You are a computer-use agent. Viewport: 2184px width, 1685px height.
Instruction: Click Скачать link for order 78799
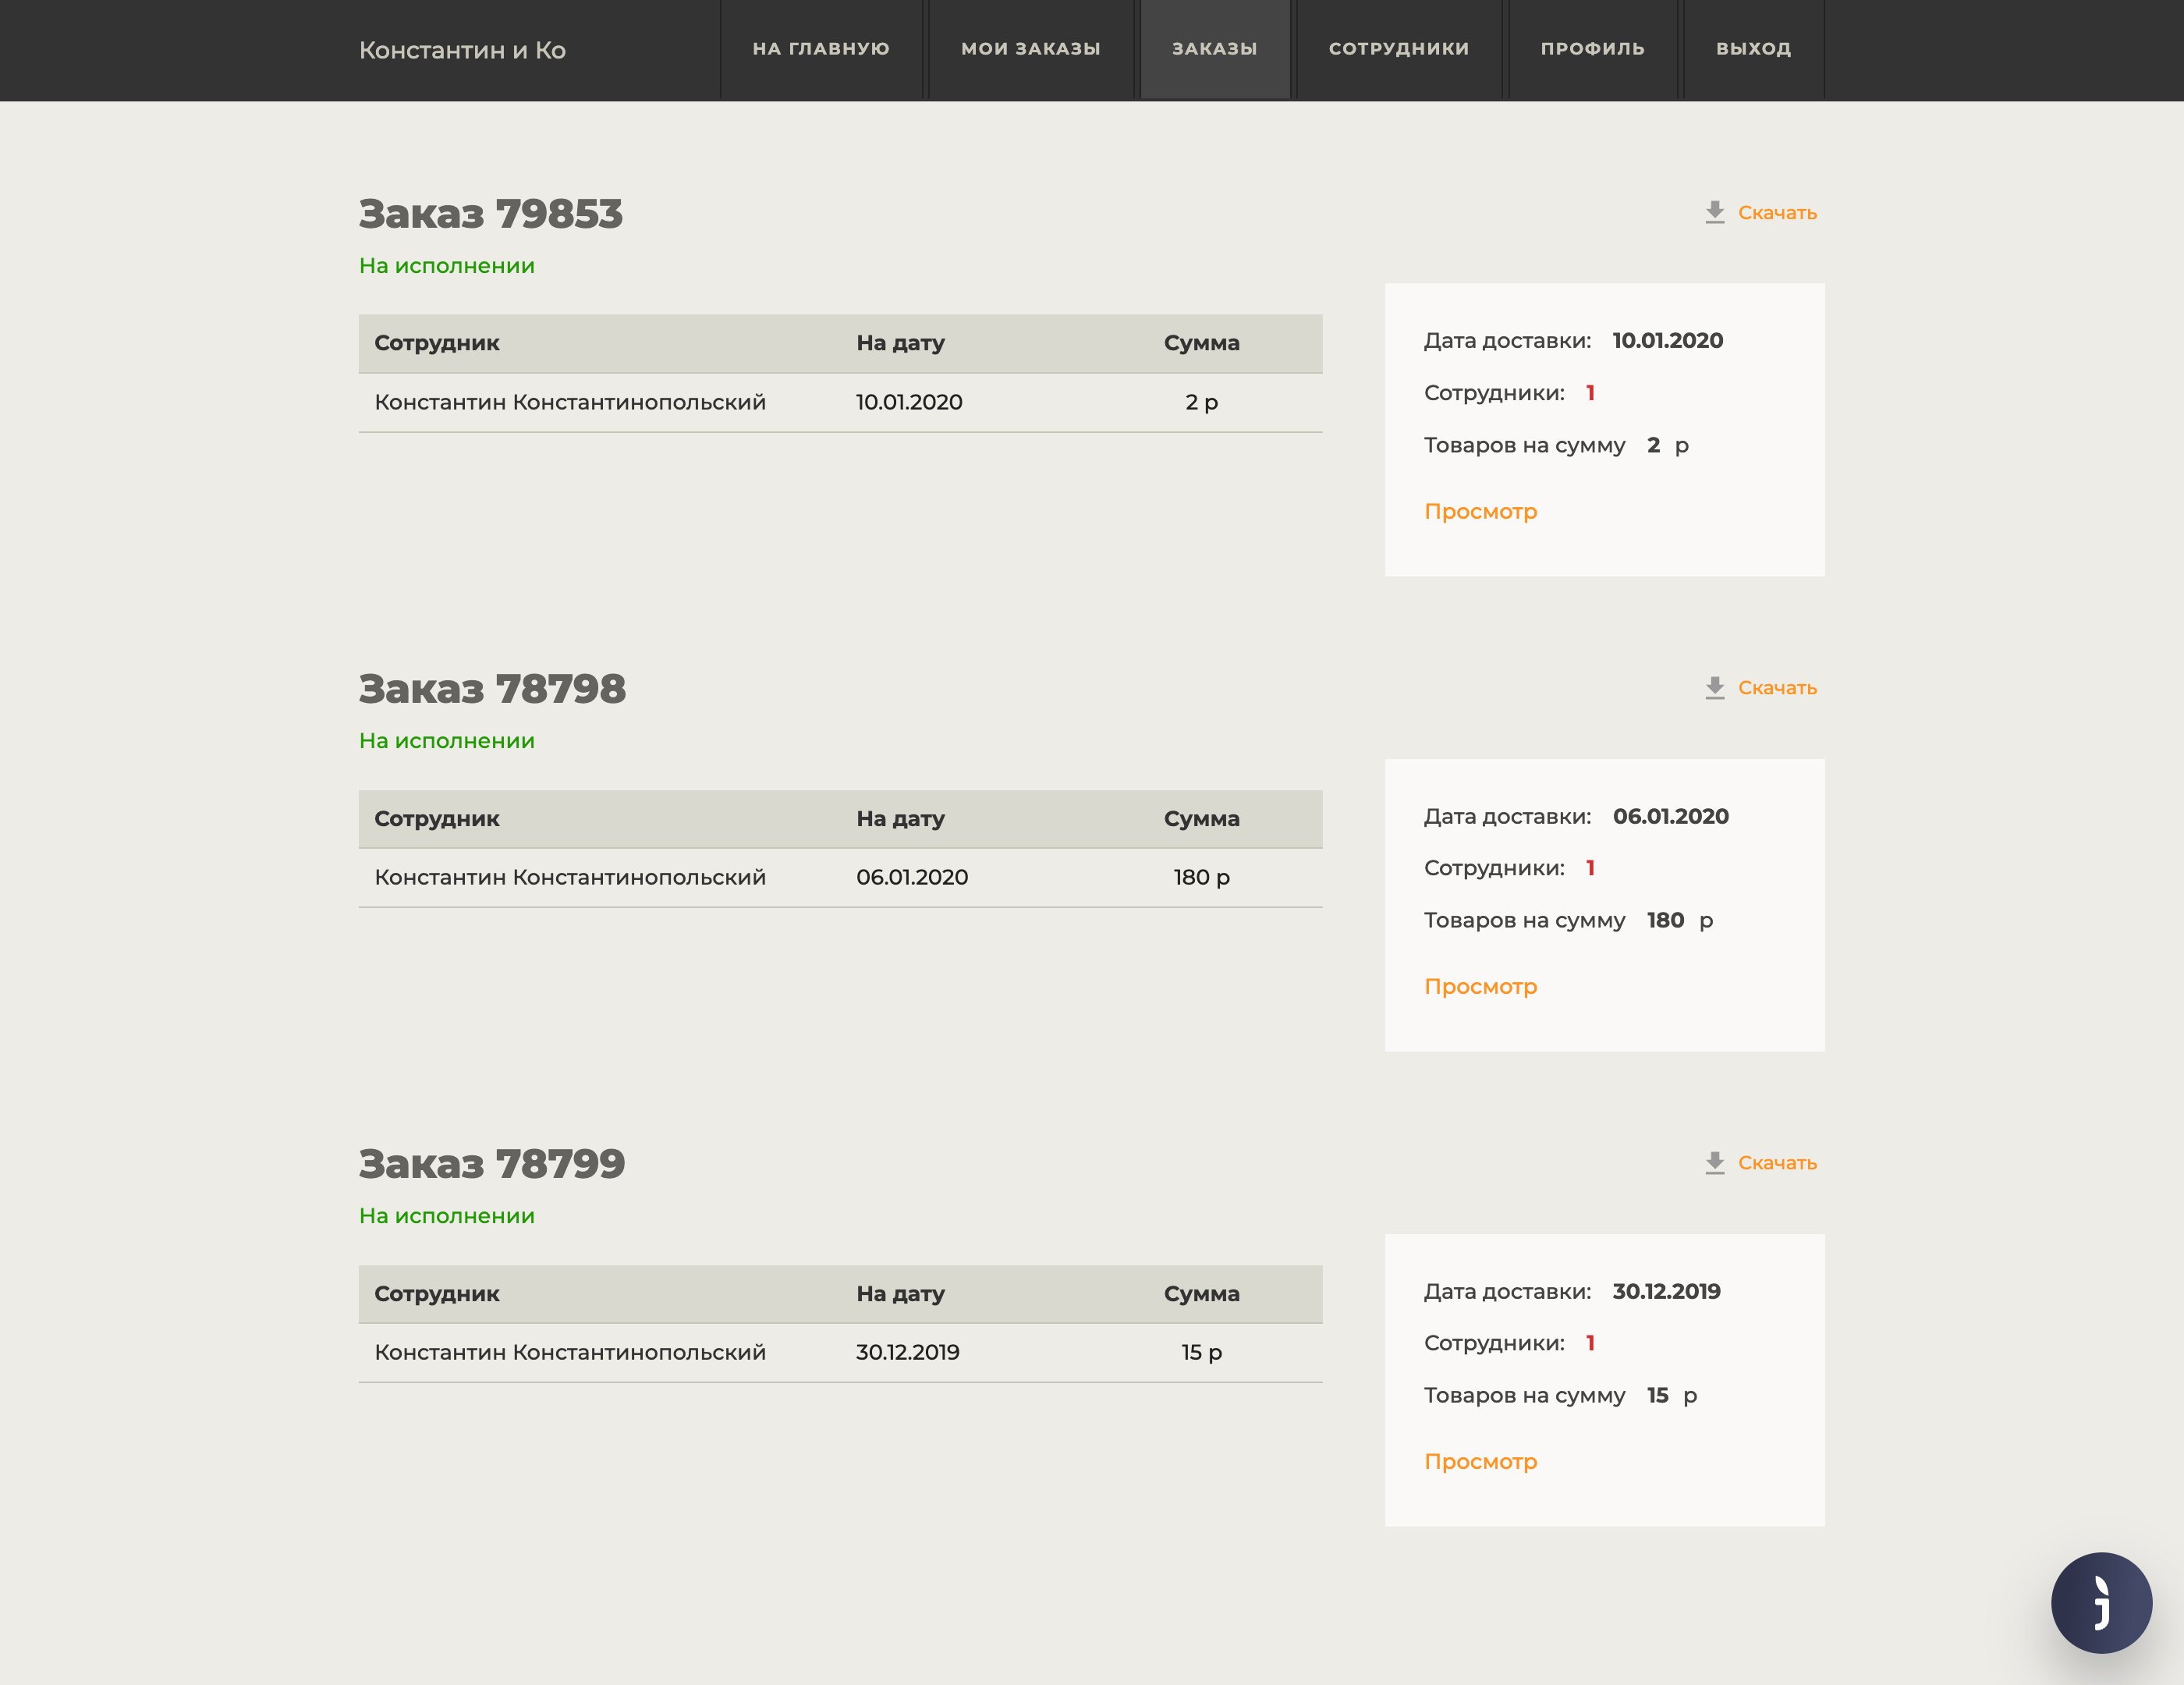pyautogui.click(x=1777, y=1163)
